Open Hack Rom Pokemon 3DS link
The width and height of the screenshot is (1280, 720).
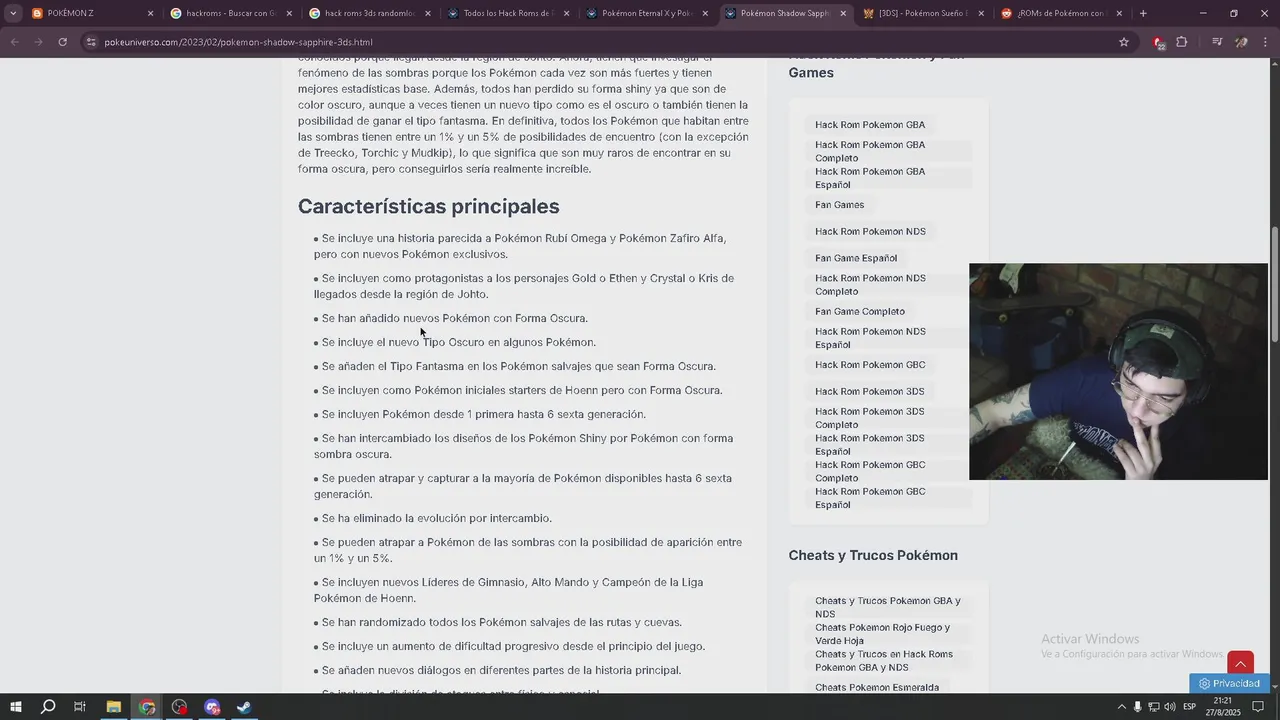tap(870, 391)
